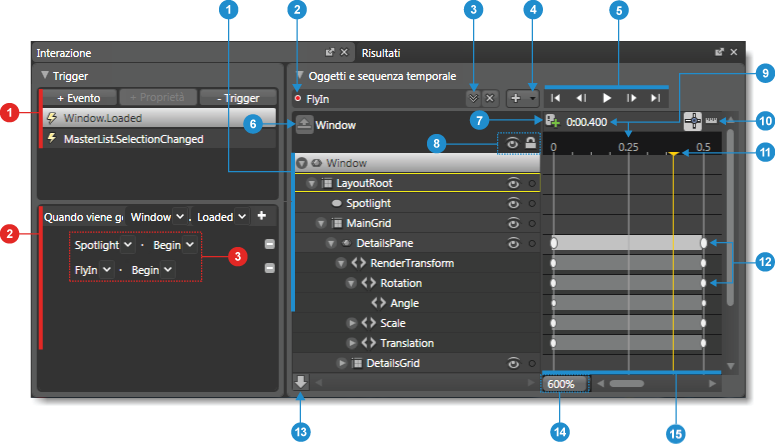
Task: Click the down arrow below the object tree
Action: click(x=301, y=382)
